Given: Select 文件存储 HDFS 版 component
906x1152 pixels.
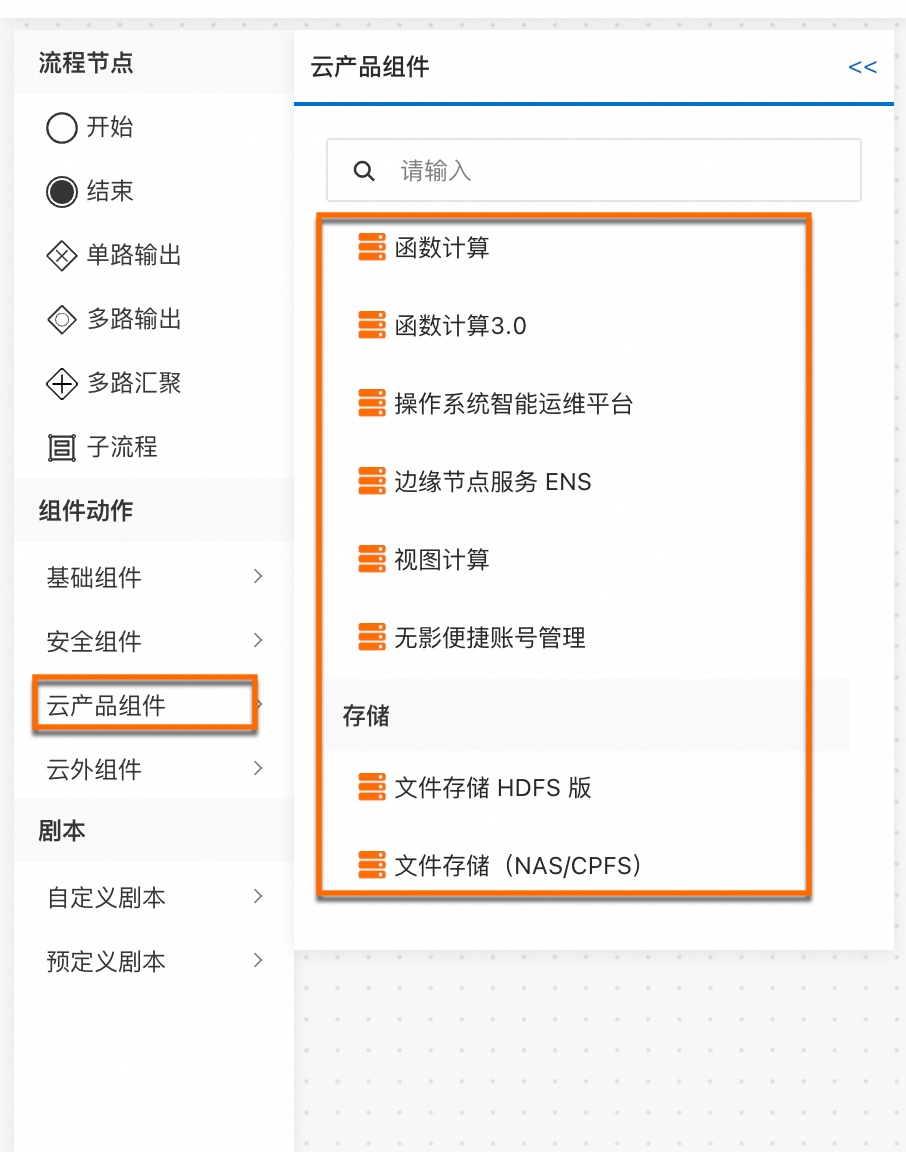Looking at the screenshot, I should [493, 788].
